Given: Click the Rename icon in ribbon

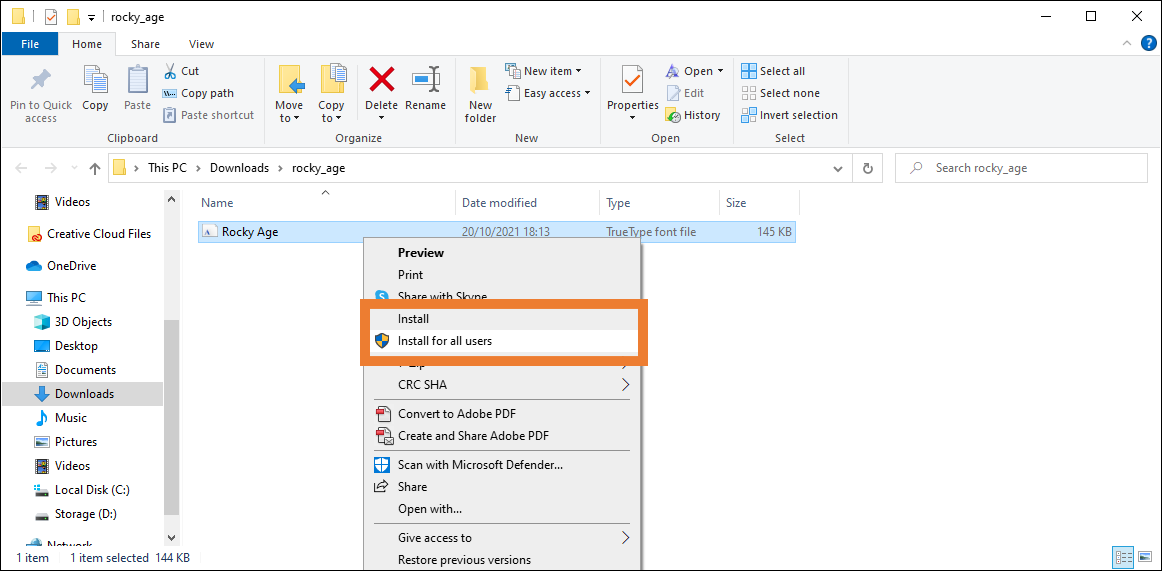Looking at the screenshot, I should [426, 80].
